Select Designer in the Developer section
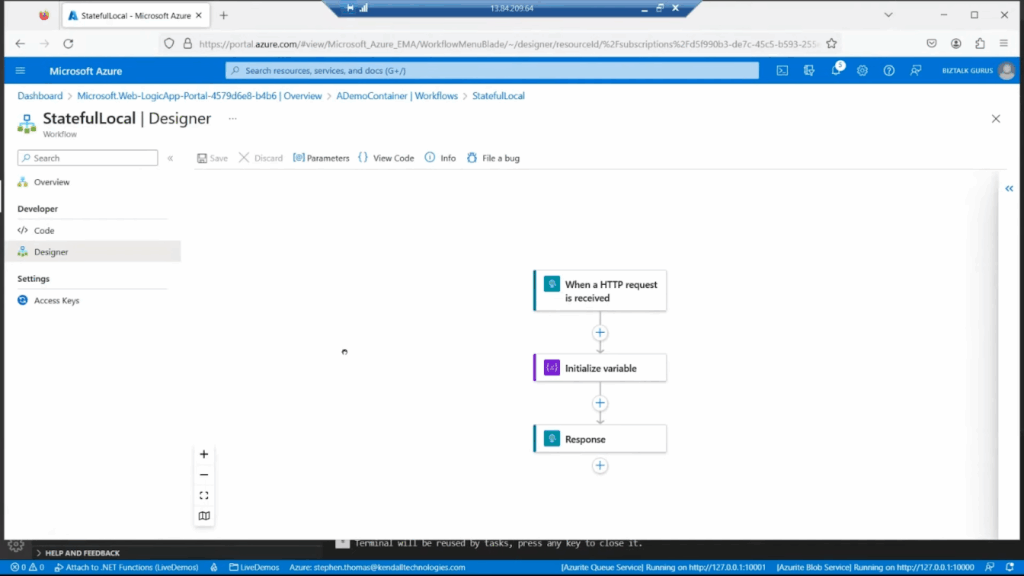1024x576 pixels. [x=51, y=251]
